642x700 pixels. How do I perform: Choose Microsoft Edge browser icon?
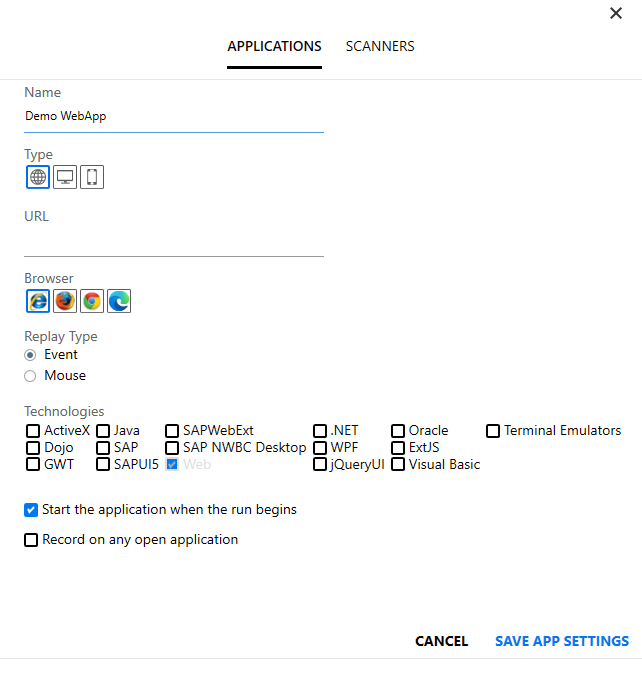coord(119,301)
